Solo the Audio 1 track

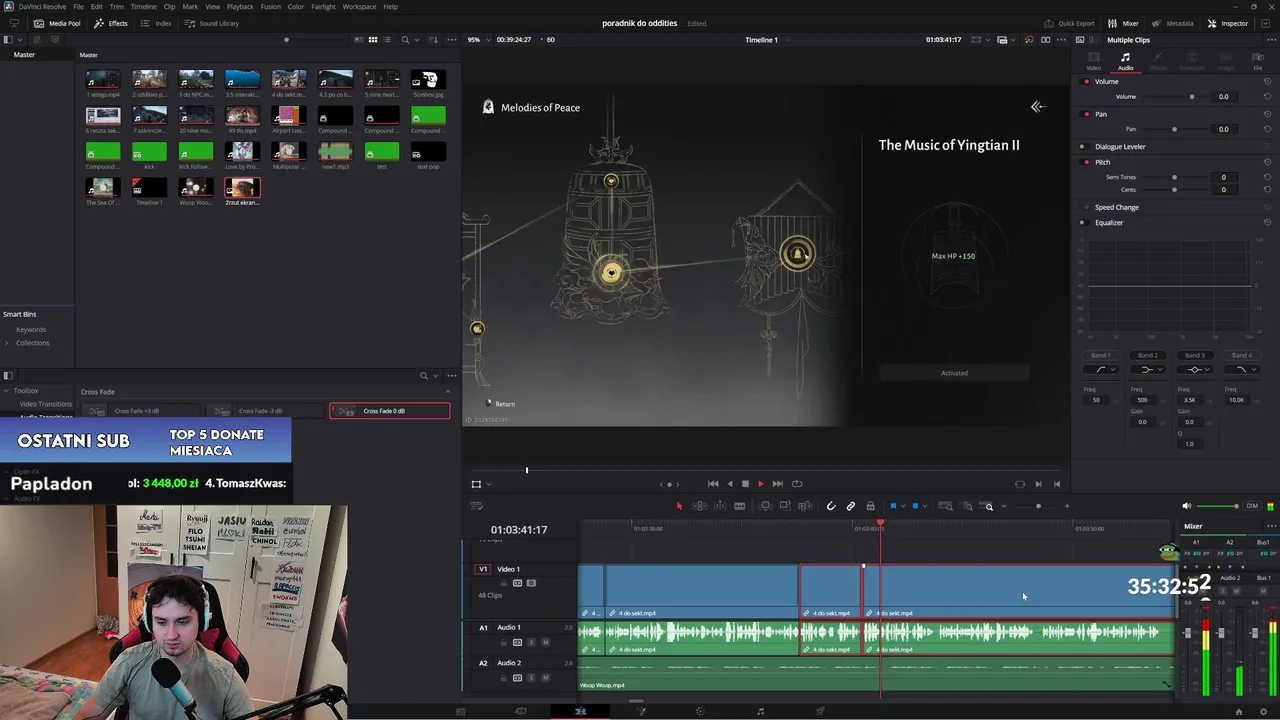(531, 642)
